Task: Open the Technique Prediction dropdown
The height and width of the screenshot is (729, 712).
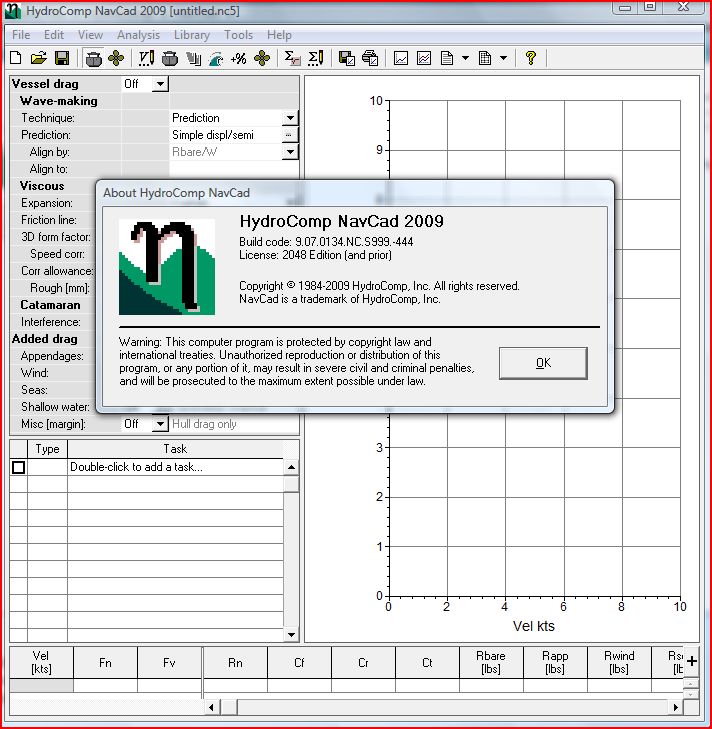Action: 290,118
